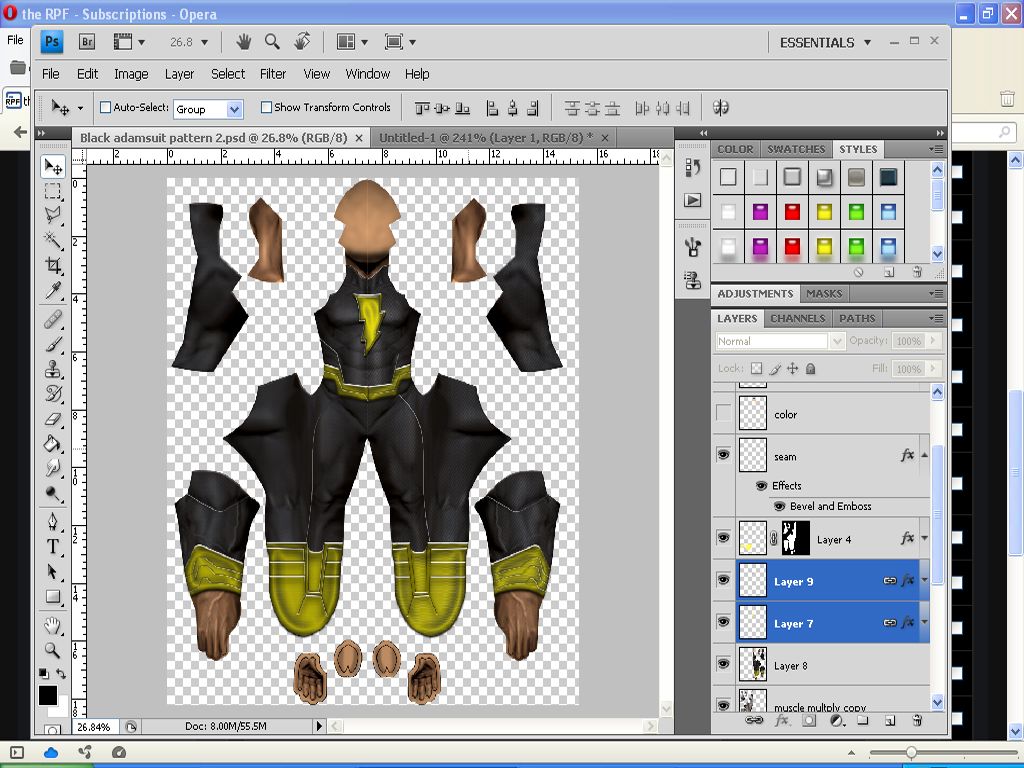
Task: Hide the seam layer
Action: click(723, 455)
